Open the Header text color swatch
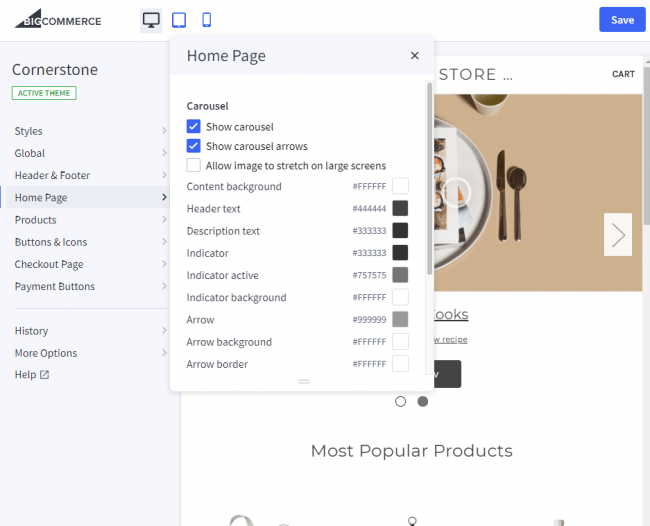The image size is (650, 526). coord(400,208)
